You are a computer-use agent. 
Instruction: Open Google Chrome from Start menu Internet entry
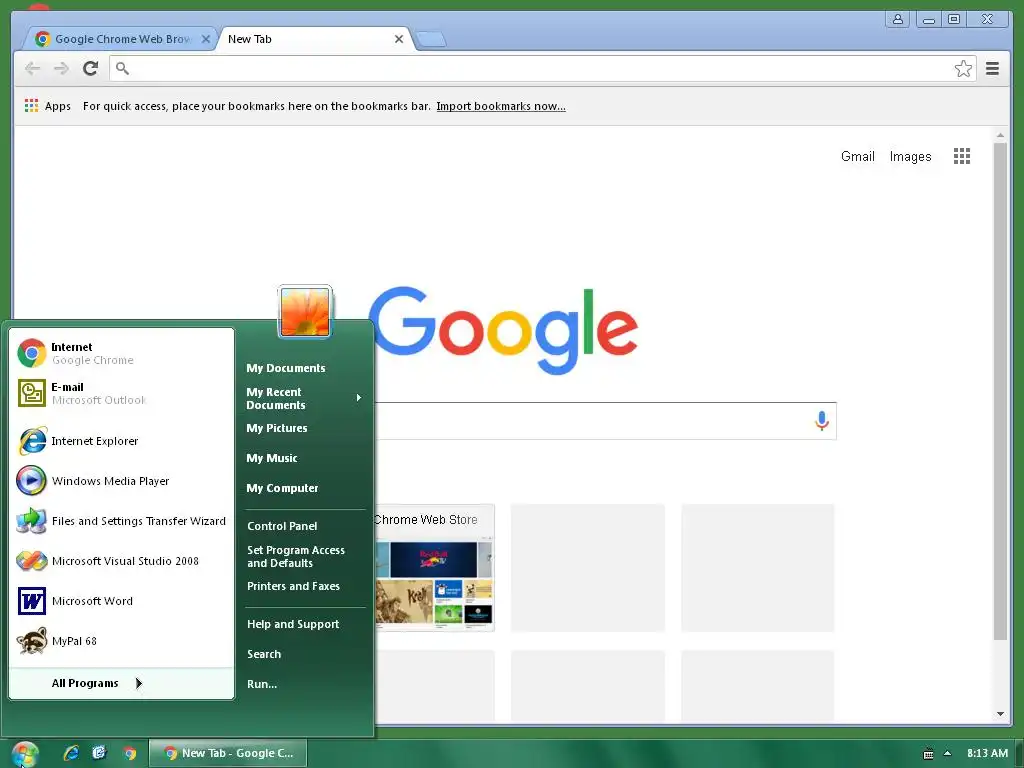click(x=121, y=353)
